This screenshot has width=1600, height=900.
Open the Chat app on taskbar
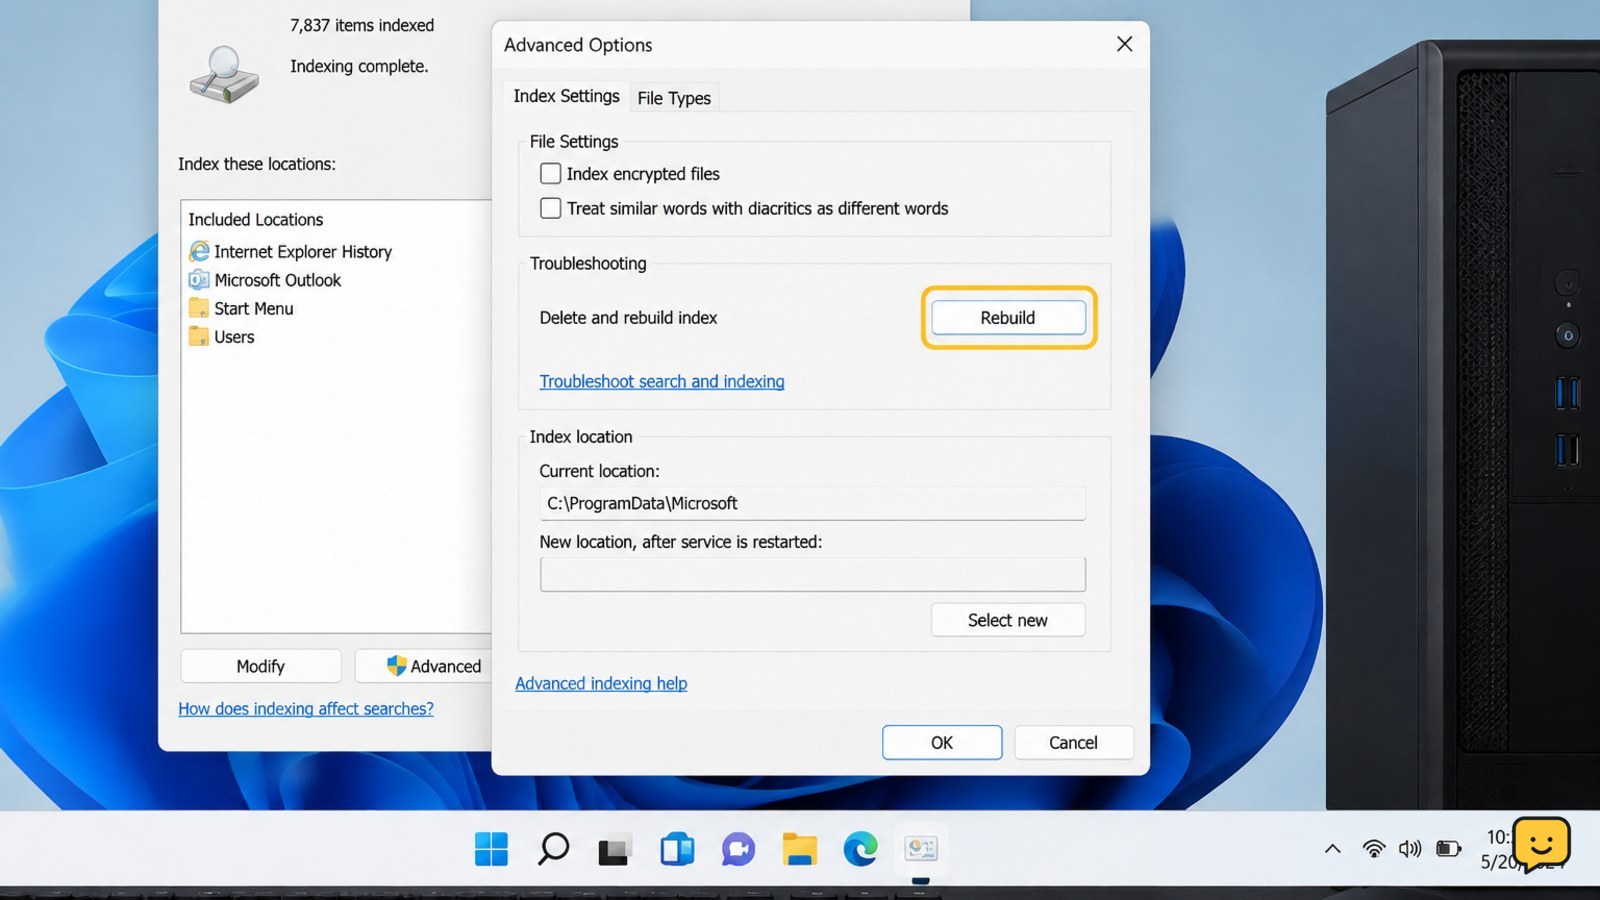pyautogui.click(x=738, y=849)
